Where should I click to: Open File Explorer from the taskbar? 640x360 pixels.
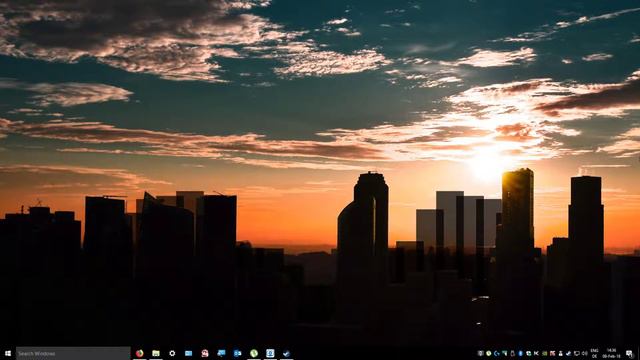pos(156,353)
